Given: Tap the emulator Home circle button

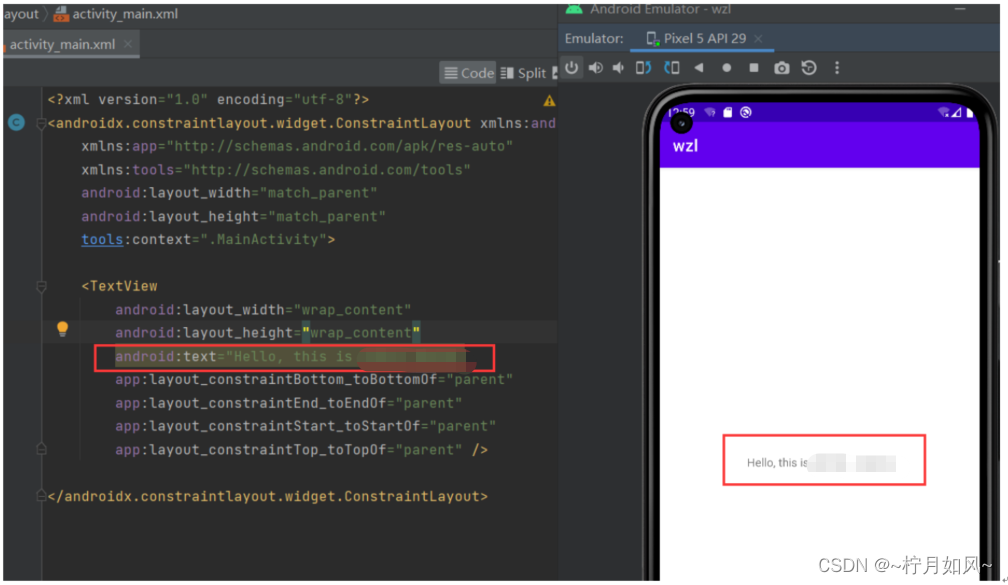Looking at the screenshot, I should point(726,68).
